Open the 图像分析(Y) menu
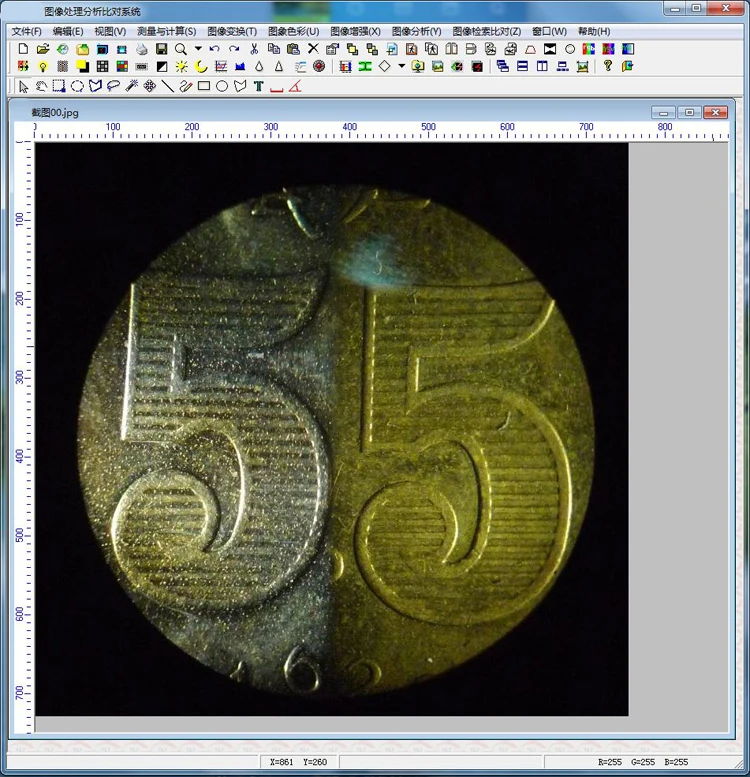The image size is (750, 777). pos(416,32)
